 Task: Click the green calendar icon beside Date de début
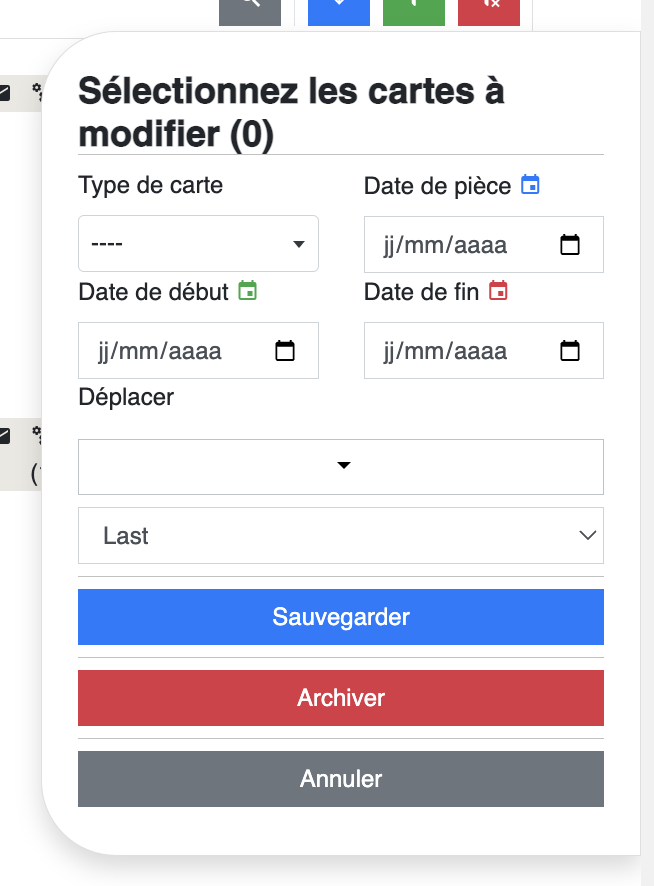(x=248, y=290)
